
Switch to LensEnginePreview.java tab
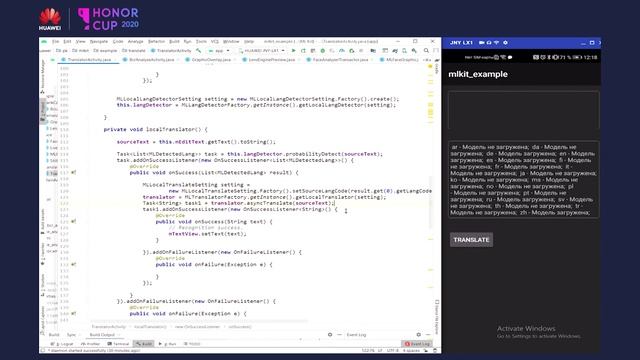pos(271,60)
